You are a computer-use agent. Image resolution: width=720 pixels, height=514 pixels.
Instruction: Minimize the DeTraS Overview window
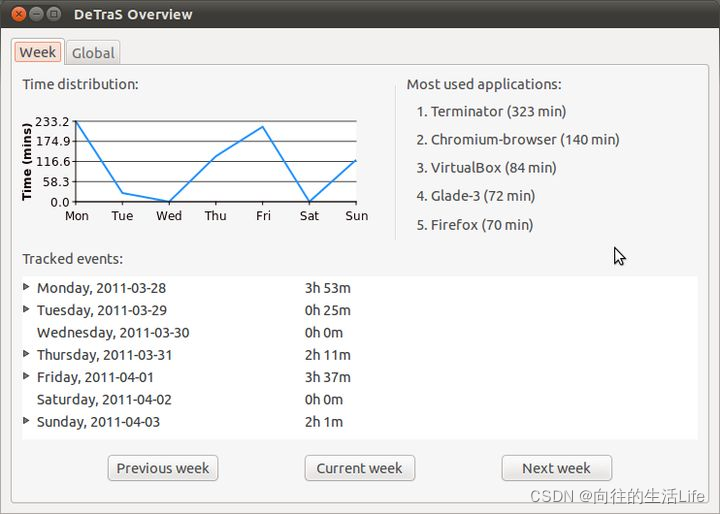coord(36,14)
